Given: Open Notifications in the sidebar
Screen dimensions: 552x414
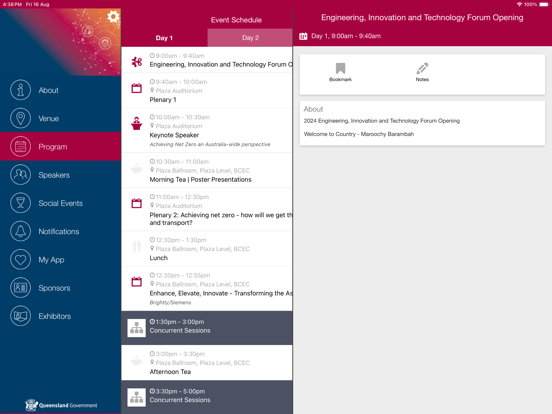Looking at the screenshot, I should [61, 231].
